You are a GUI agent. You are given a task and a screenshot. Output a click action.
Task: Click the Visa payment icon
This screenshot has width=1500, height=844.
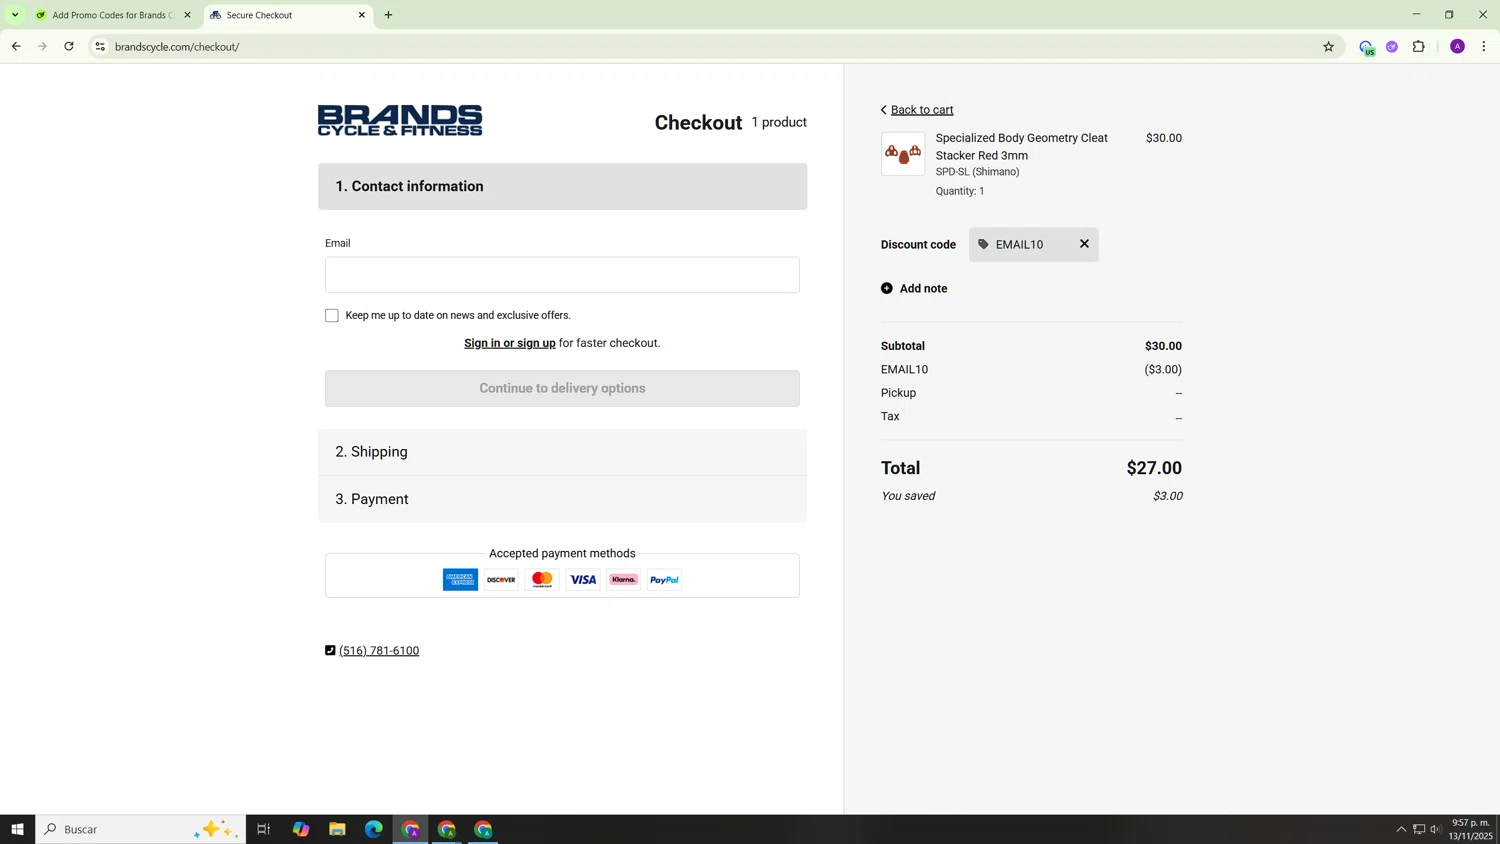tap(583, 580)
